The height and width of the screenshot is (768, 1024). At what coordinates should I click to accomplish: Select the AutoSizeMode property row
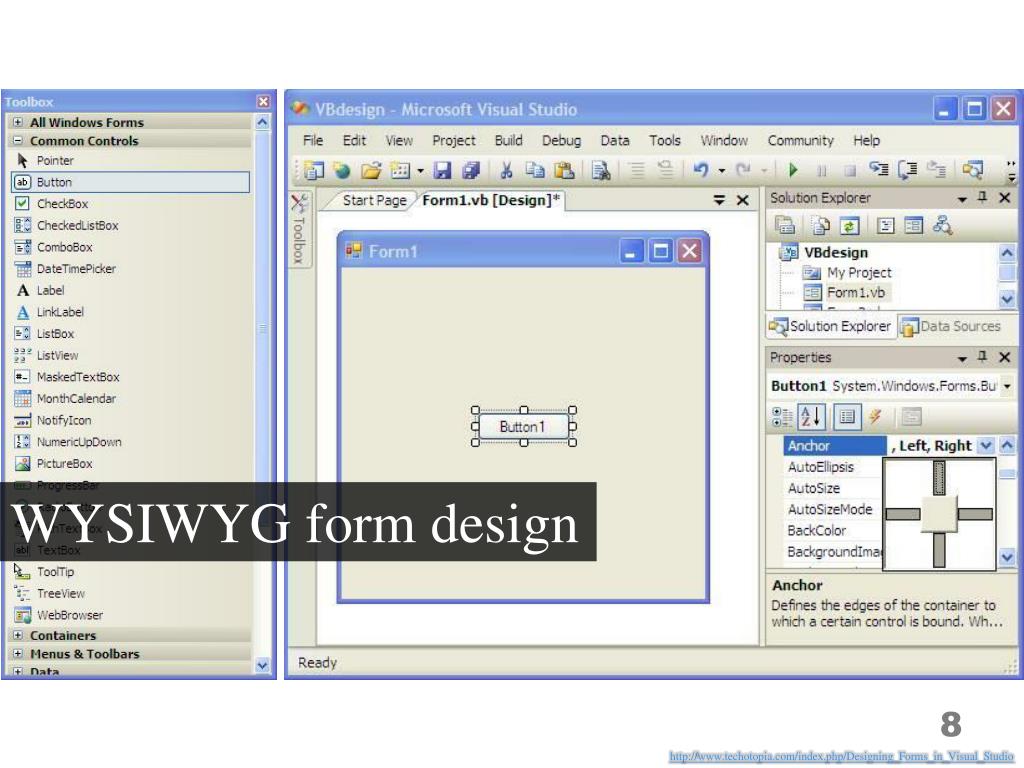(833, 509)
